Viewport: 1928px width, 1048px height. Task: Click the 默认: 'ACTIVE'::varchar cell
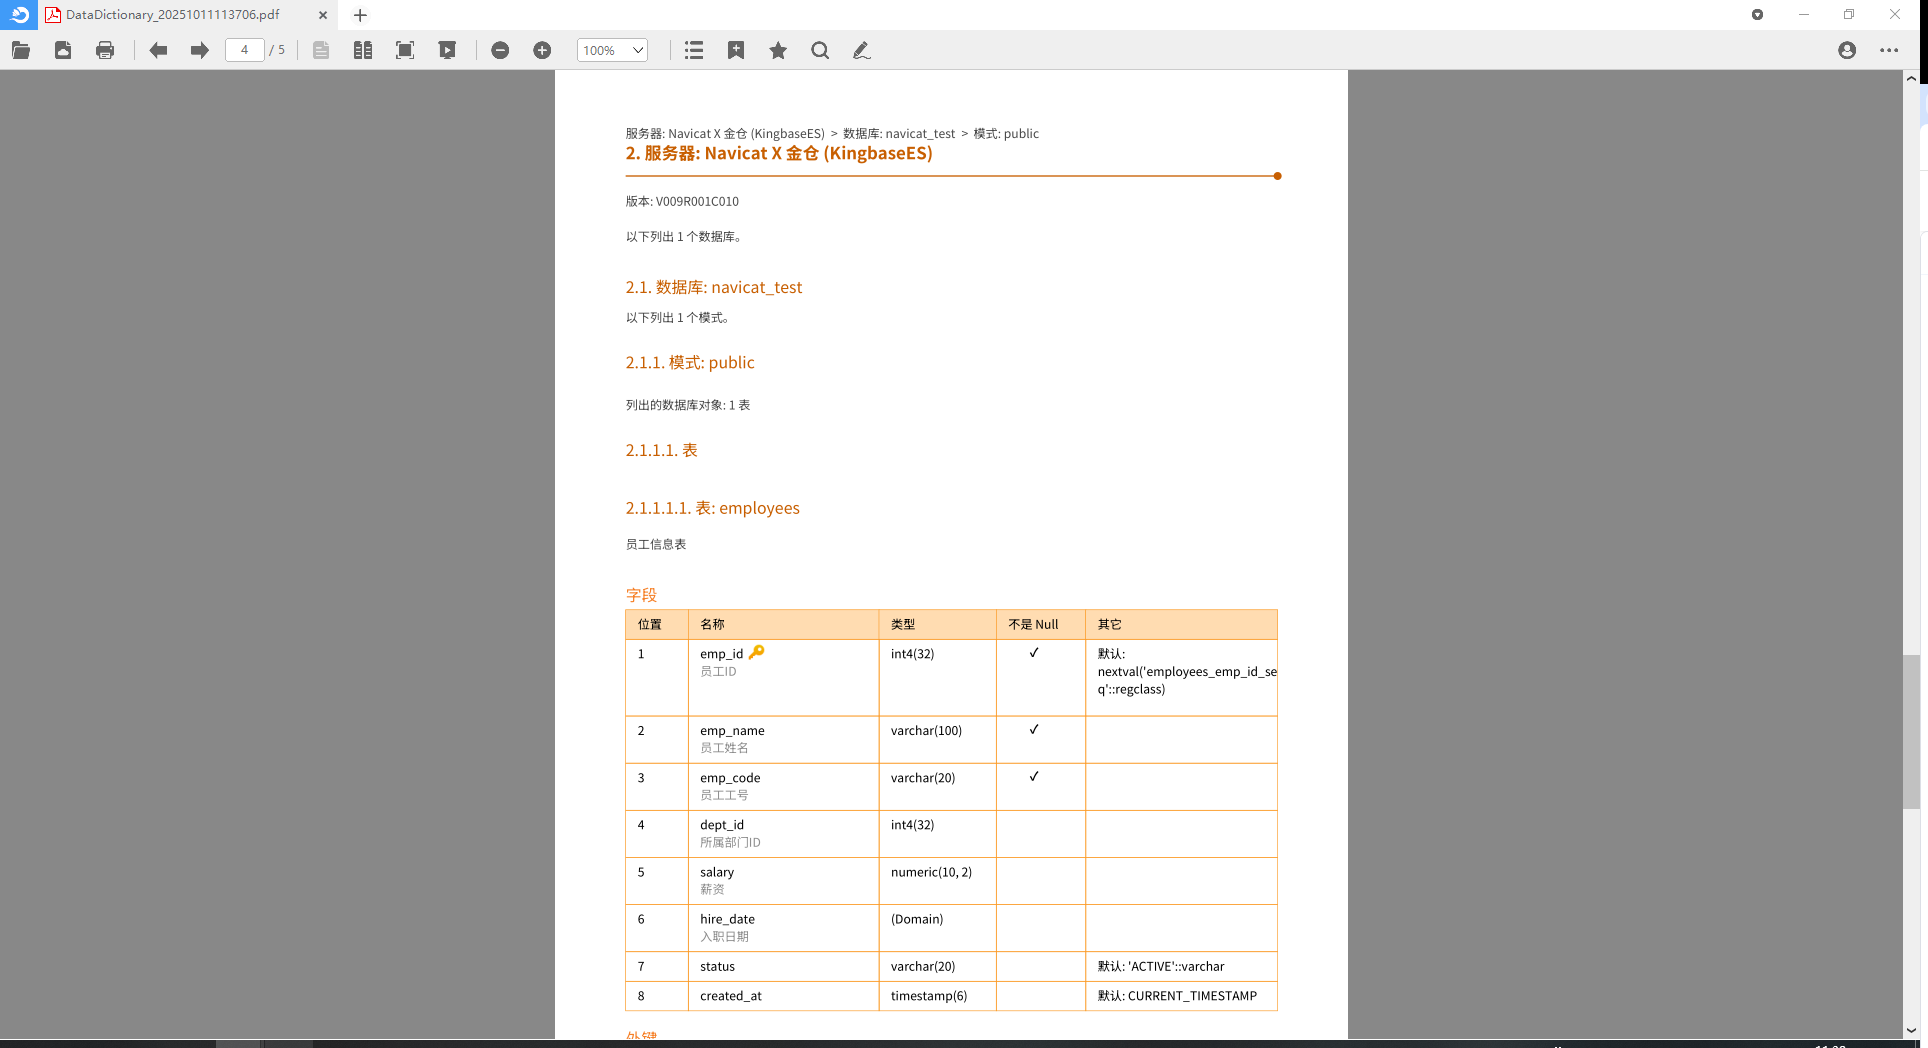tap(1181, 966)
